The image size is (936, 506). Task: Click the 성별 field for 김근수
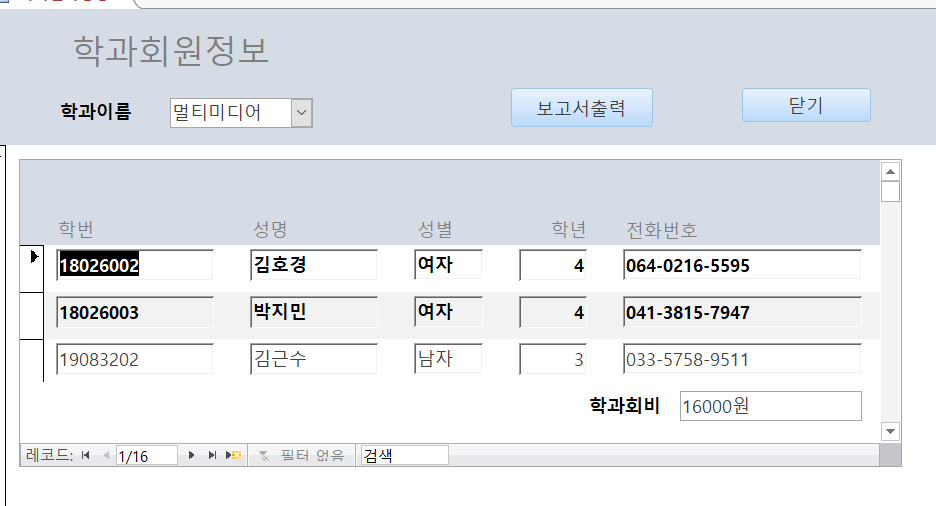point(447,359)
